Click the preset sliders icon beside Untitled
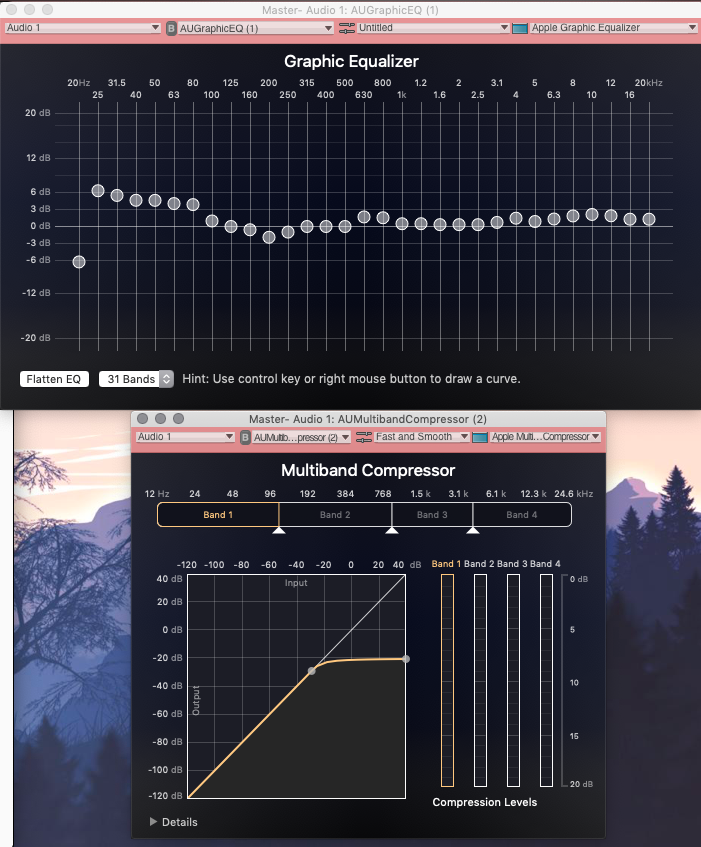 click(x=347, y=28)
